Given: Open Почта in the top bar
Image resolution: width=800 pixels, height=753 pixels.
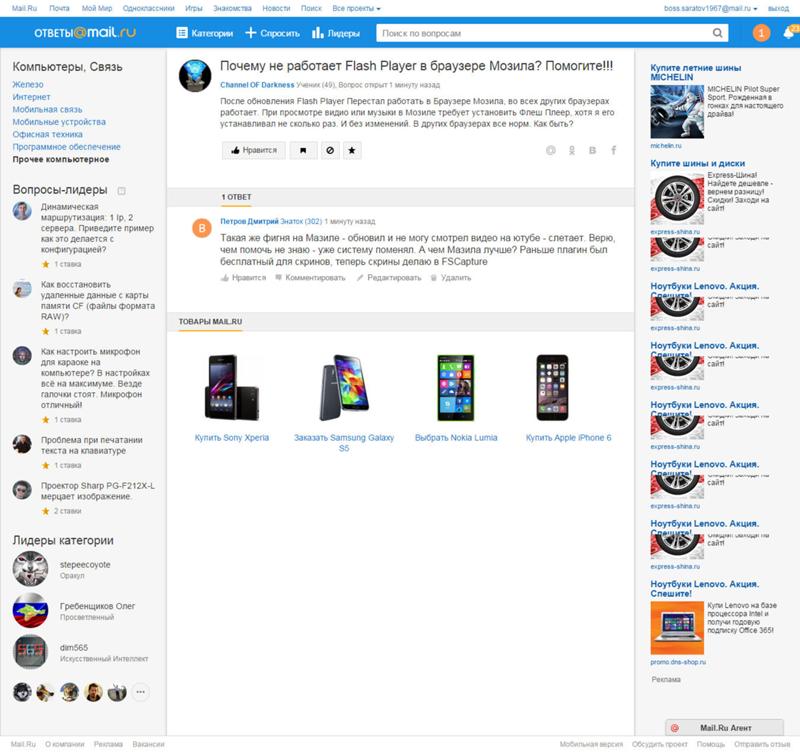Looking at the screenshot, I should [59, 9].
